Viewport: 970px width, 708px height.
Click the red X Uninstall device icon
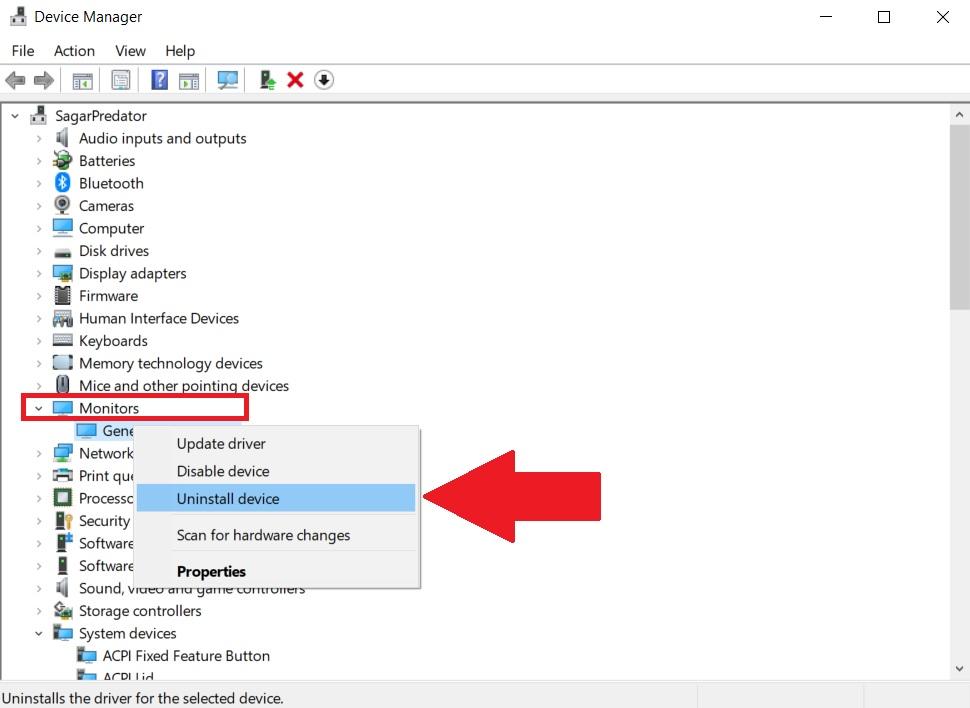coord(295,80)
